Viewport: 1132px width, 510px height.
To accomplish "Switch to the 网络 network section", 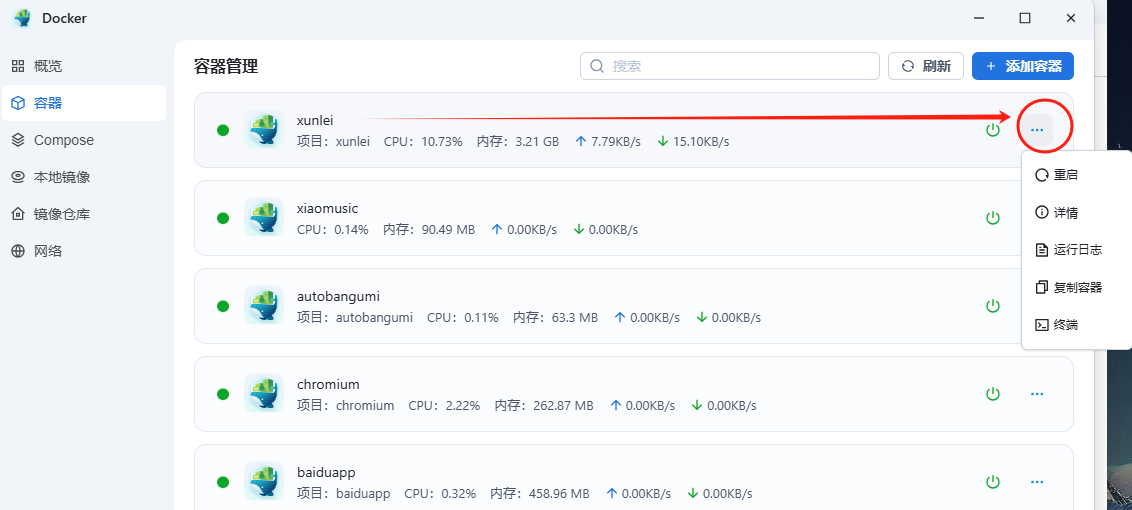I will point(83,251).
